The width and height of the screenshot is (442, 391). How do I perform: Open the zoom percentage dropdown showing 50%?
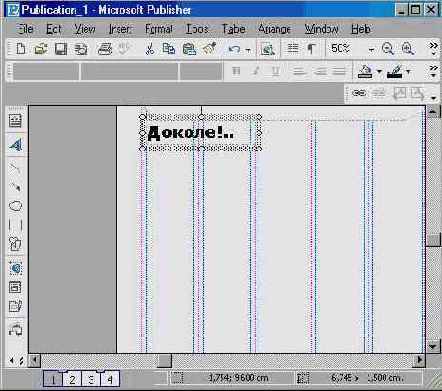pos(371,50)
